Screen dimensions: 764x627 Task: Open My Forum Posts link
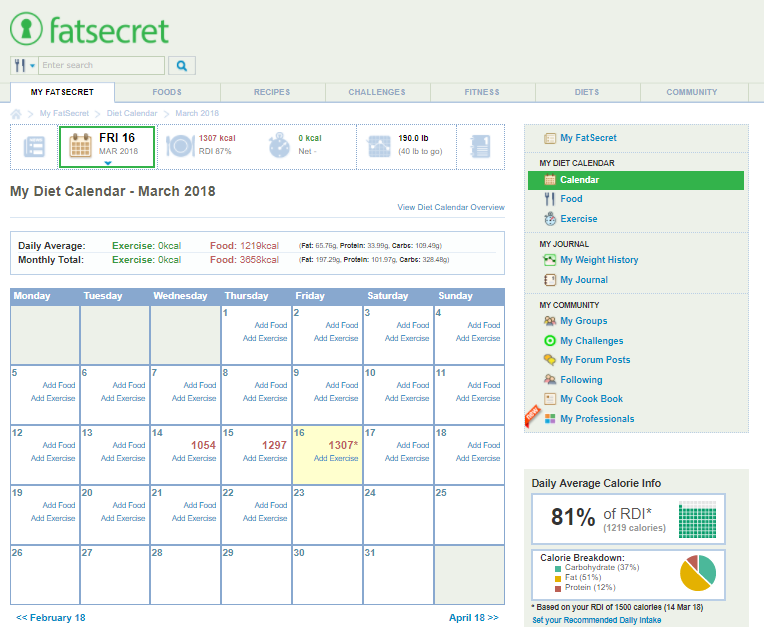click(595, 360)
